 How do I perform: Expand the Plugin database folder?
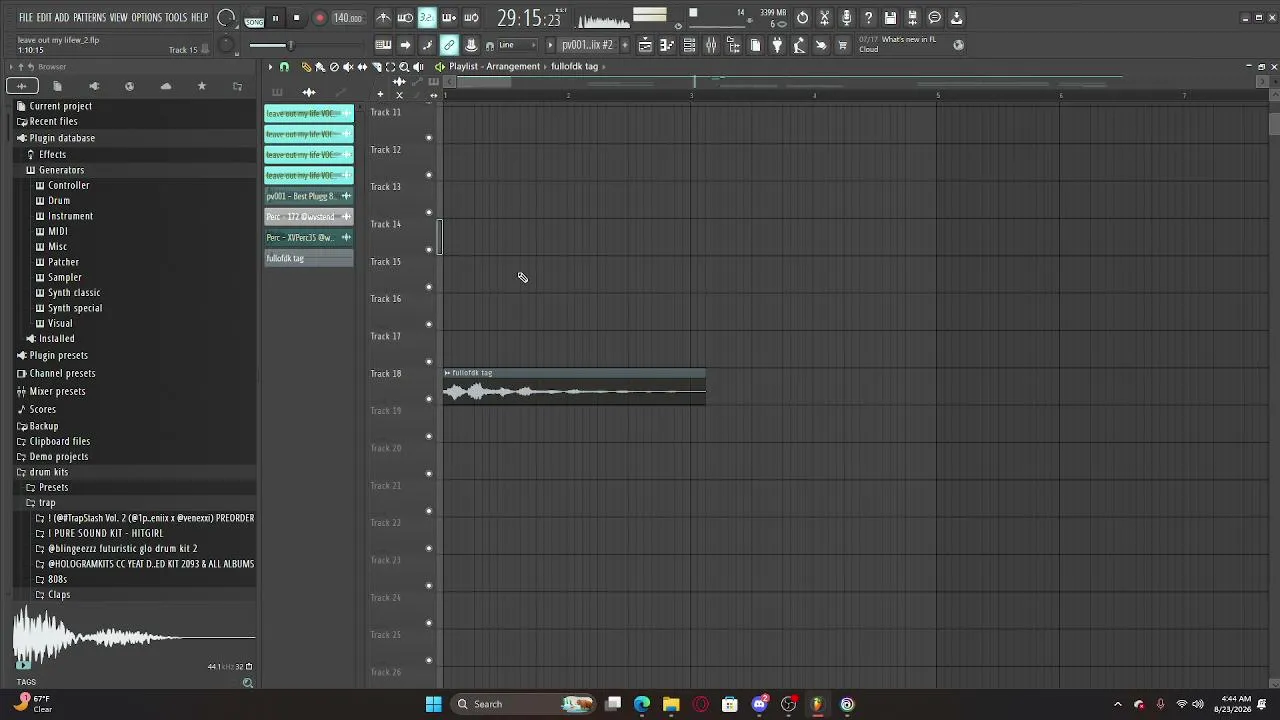(62, 138)
